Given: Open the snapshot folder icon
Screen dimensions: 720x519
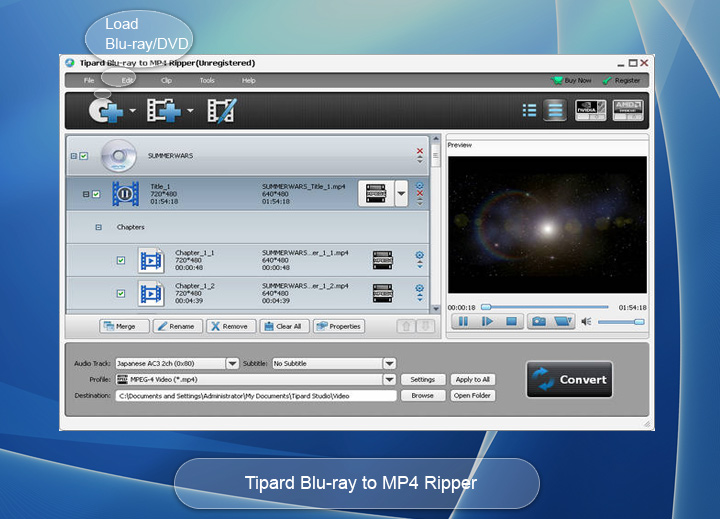Looking at the screenshot, I should (x=562, y=322).
